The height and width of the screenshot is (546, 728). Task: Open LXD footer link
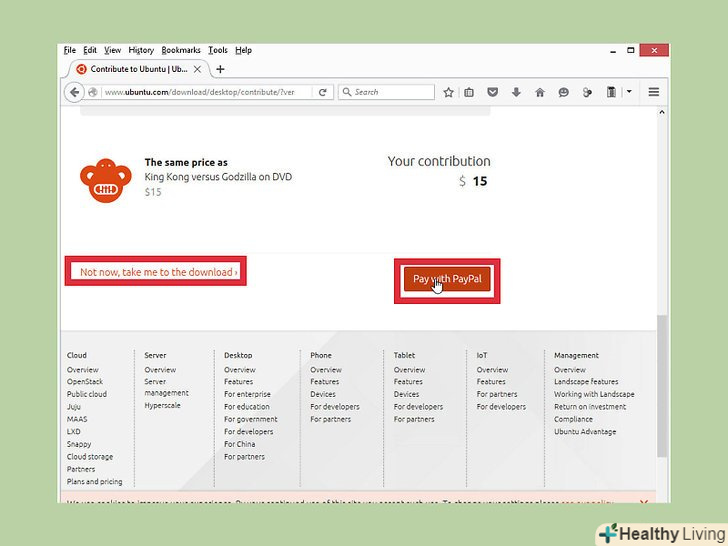pyautogui.click(x=73, y=432)
